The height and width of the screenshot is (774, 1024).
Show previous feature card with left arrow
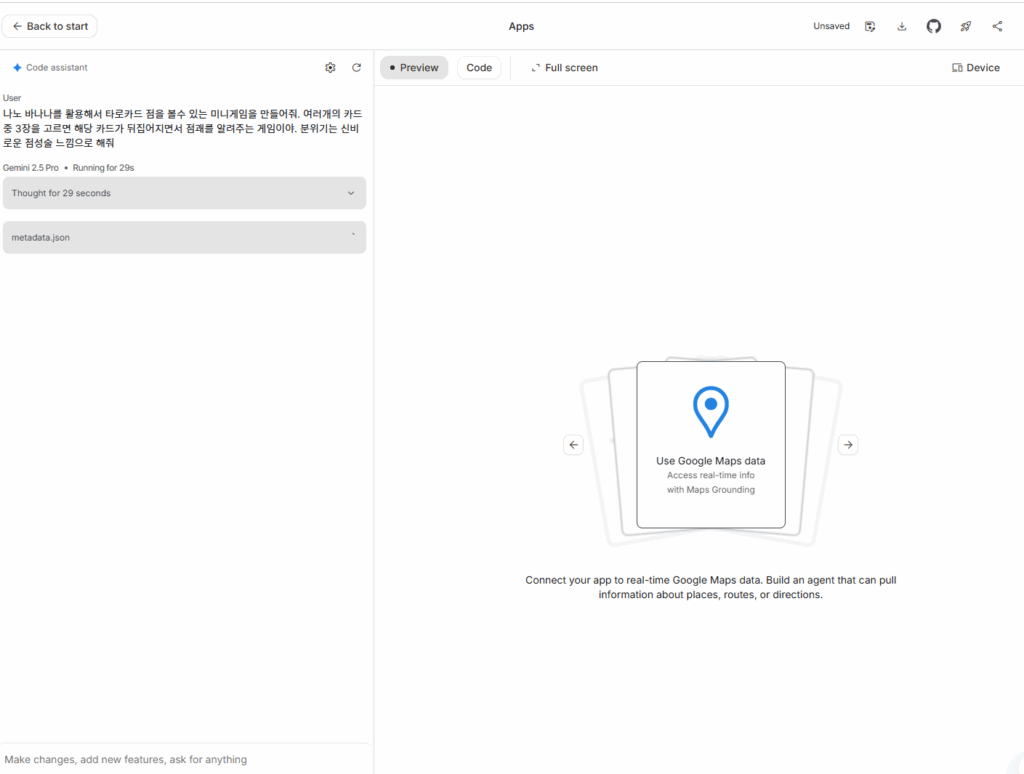pyautogui.click(x=573, y=445)
